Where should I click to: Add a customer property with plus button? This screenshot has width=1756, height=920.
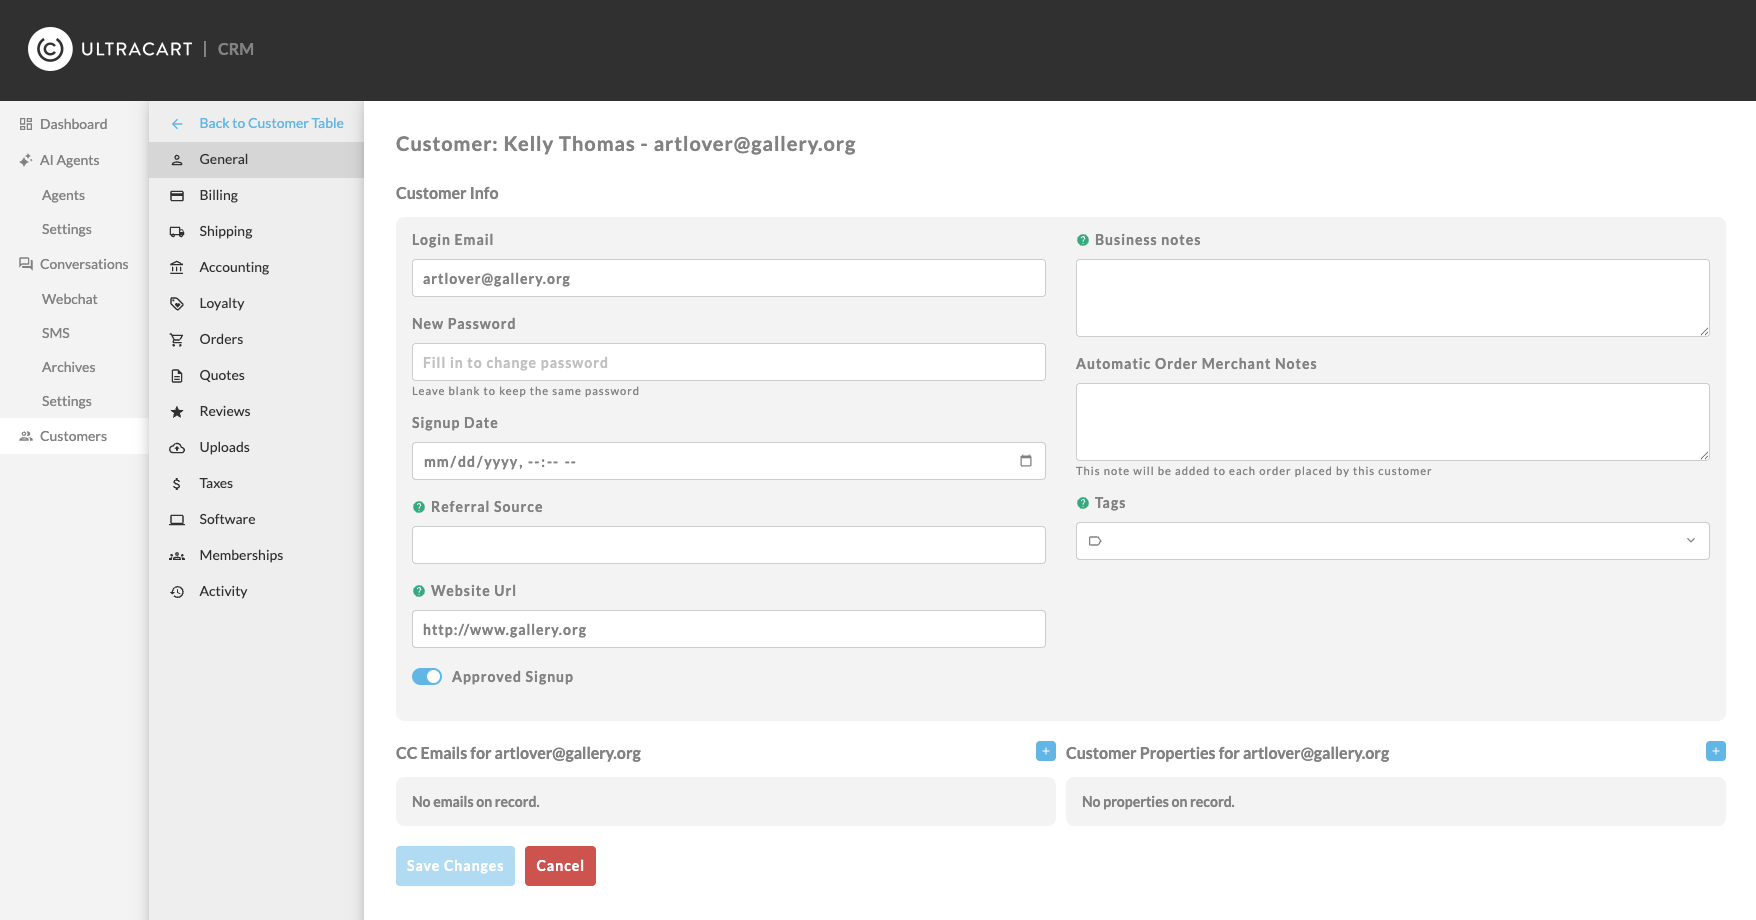1715,751
